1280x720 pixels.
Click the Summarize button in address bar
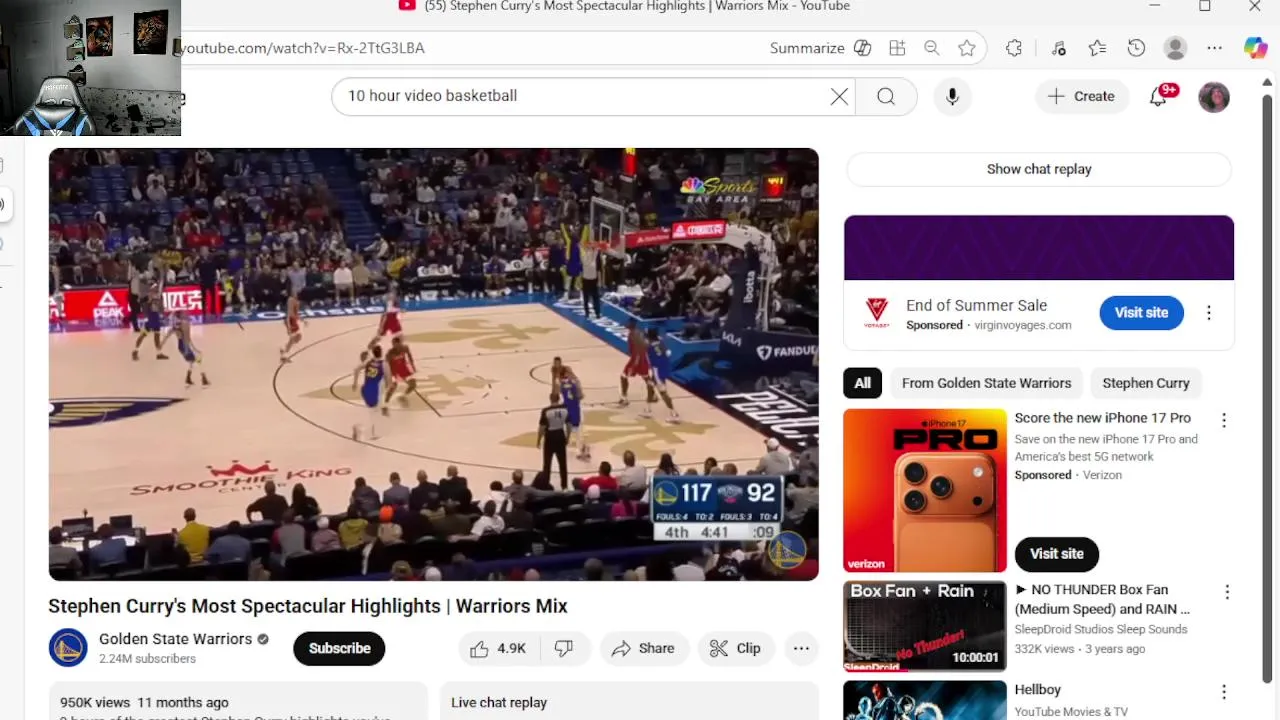(820, 48)
